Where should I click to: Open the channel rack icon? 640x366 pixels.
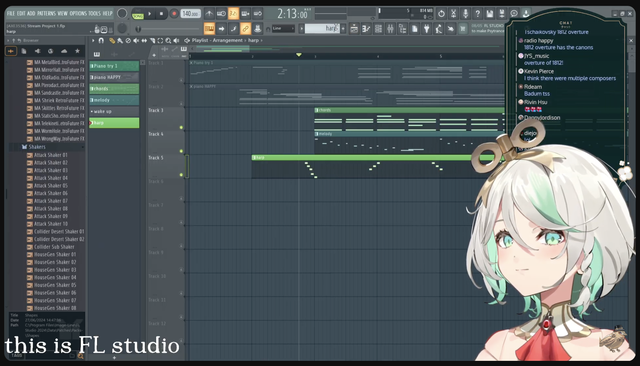click(378, 29)
